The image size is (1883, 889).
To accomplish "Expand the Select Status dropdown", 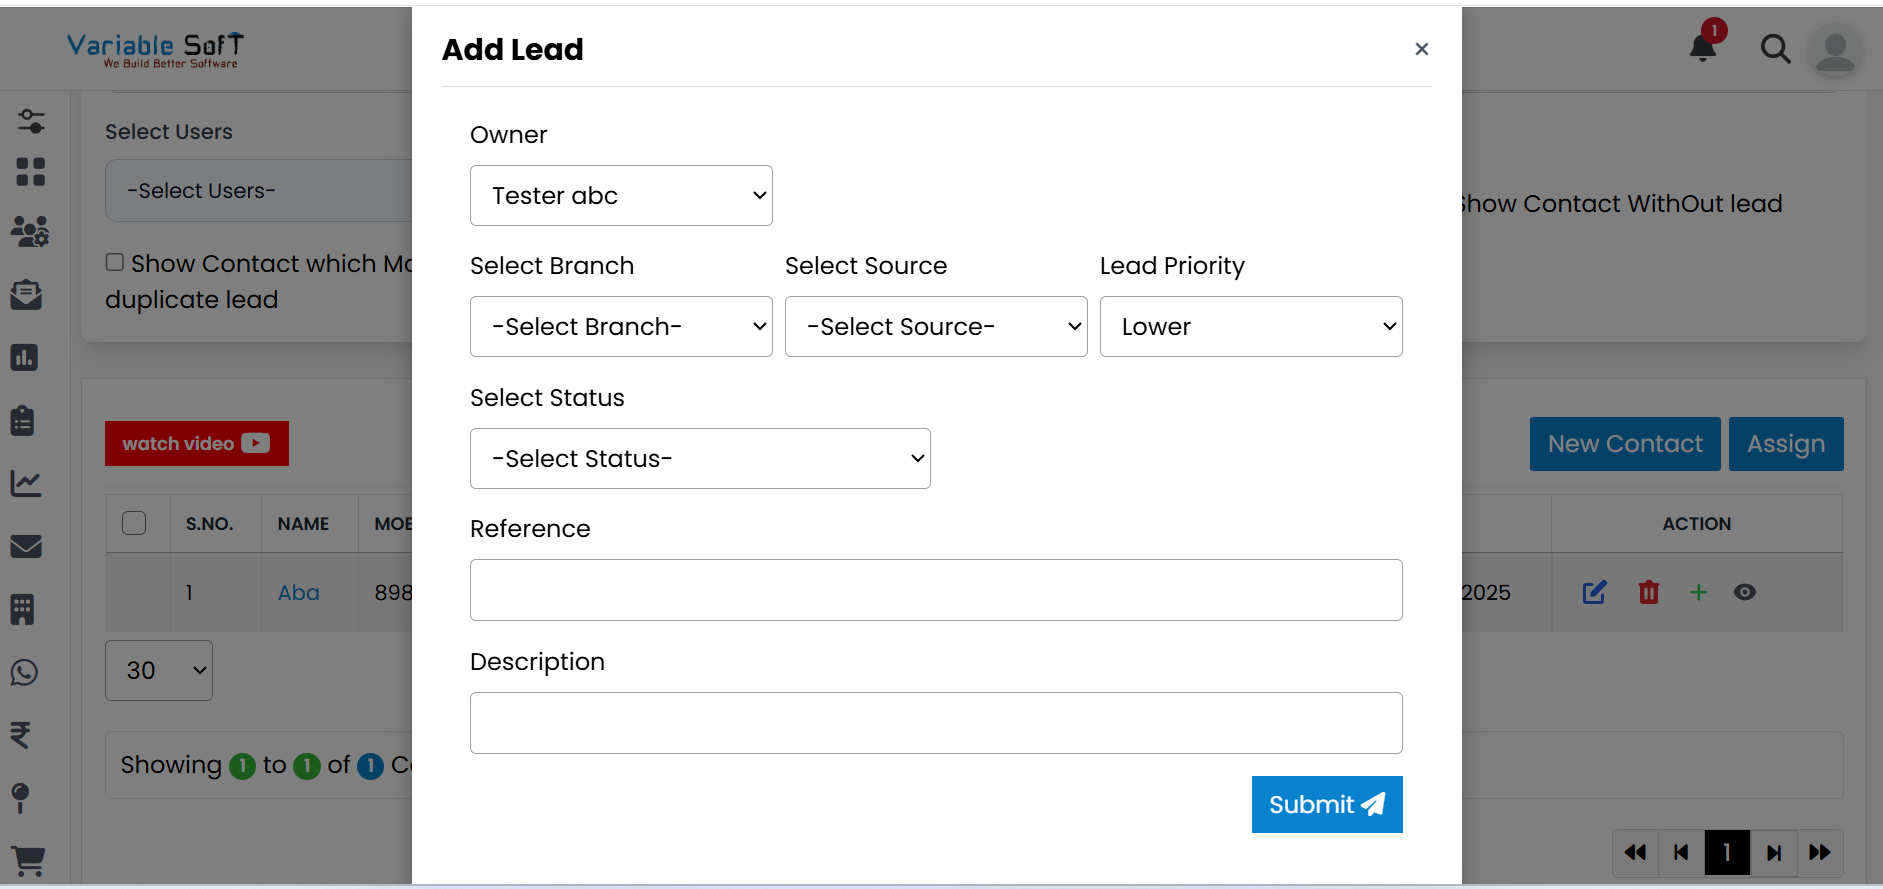I will click(700, 459).
